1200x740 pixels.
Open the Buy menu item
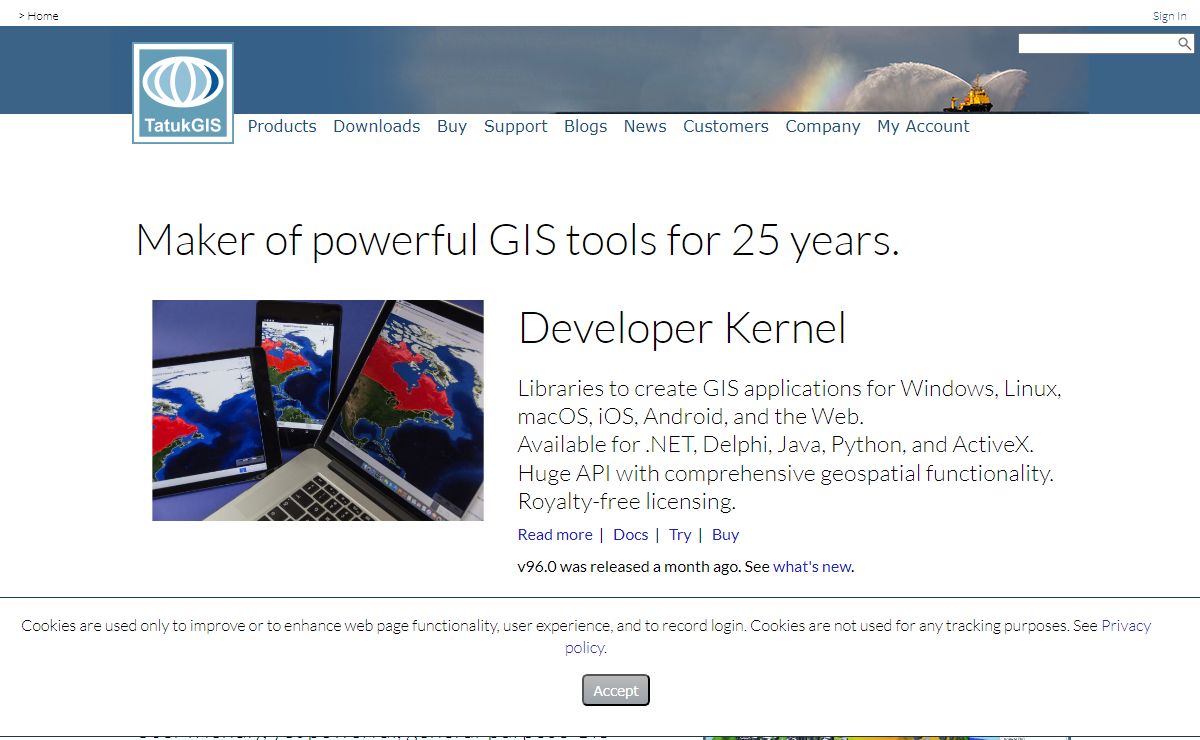[452, 126]
